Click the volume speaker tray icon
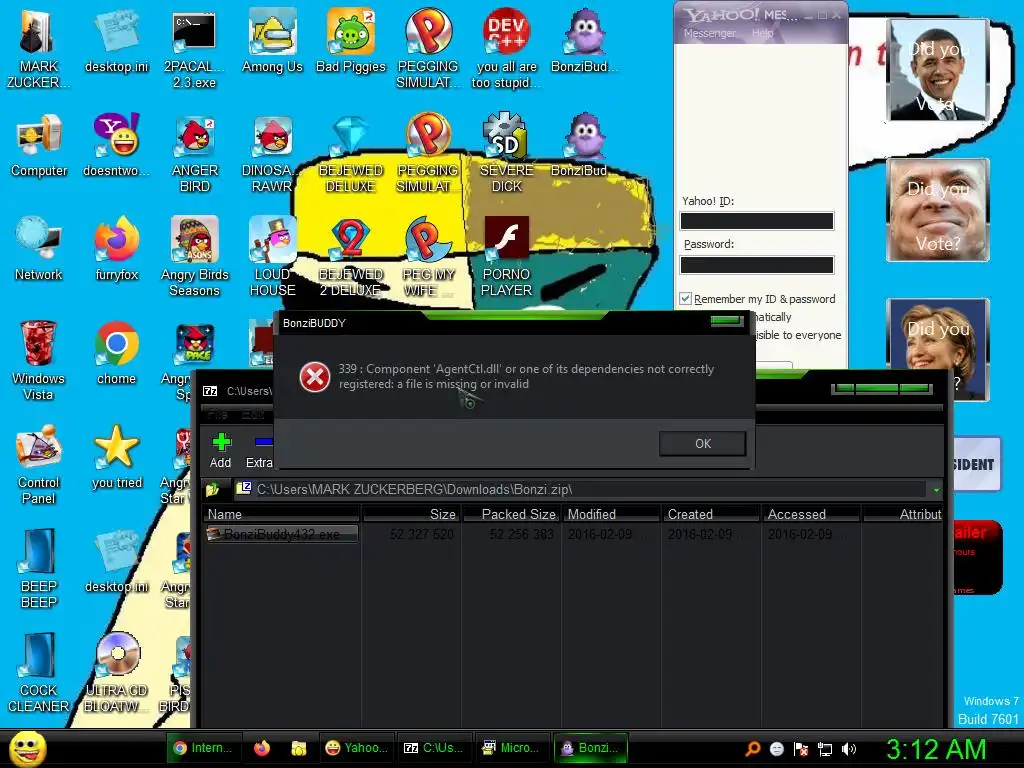 pos(849,749)
